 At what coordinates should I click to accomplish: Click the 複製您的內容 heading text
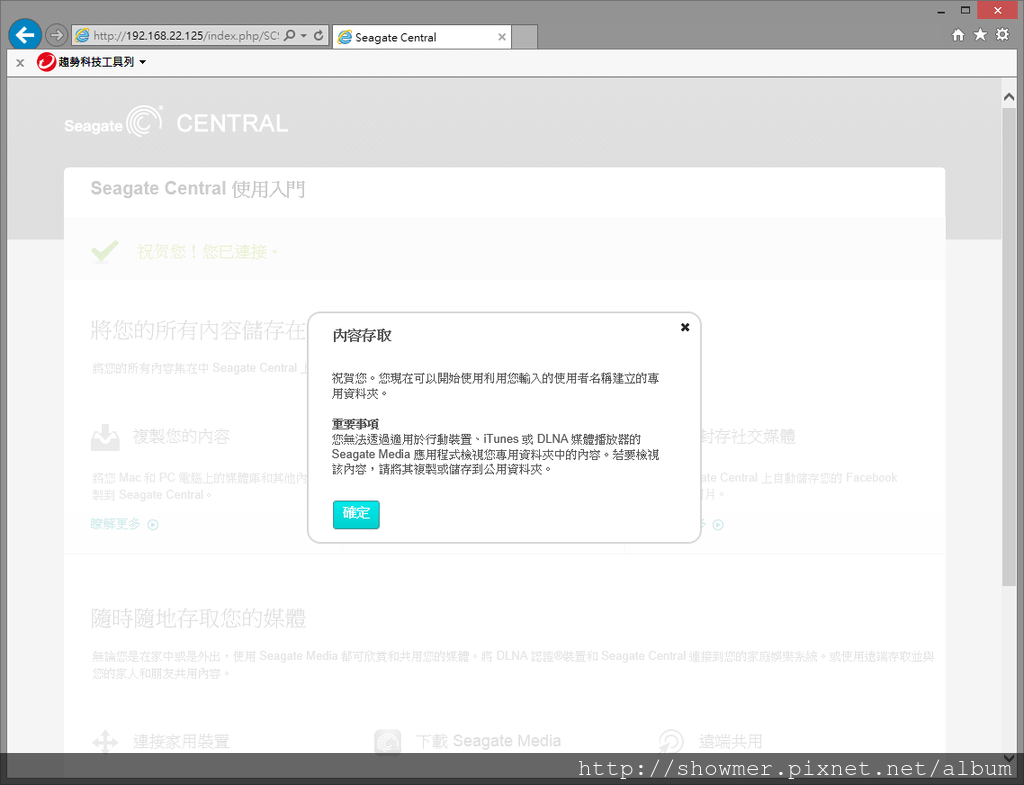tap(182, 436)
